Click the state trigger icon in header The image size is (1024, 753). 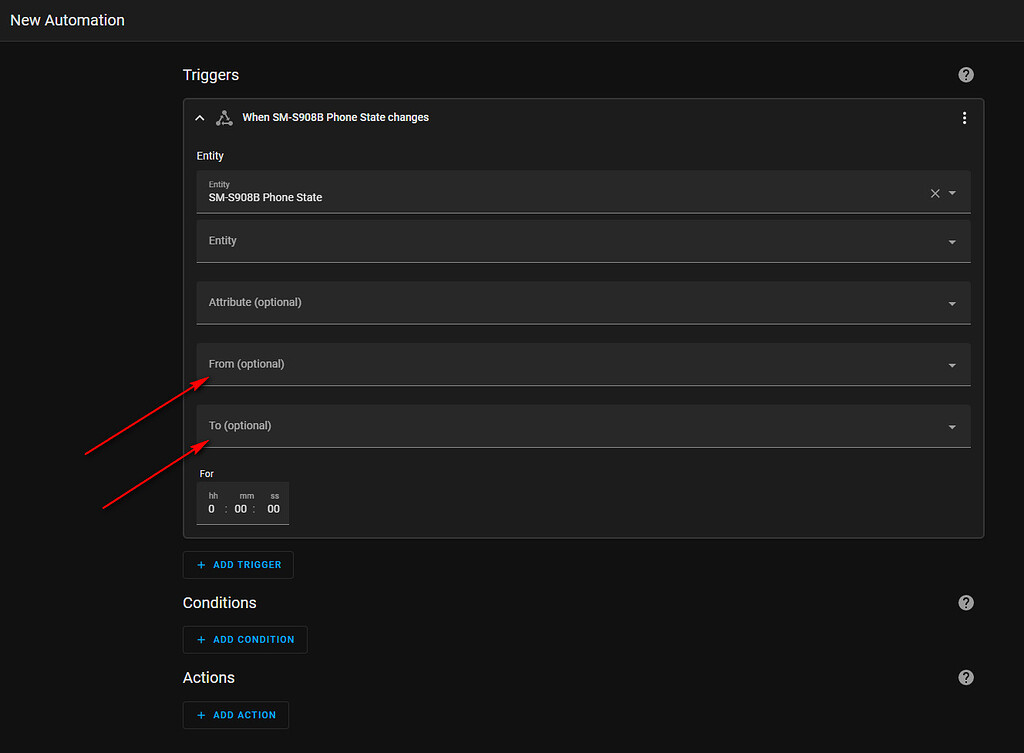coord(224,118)
